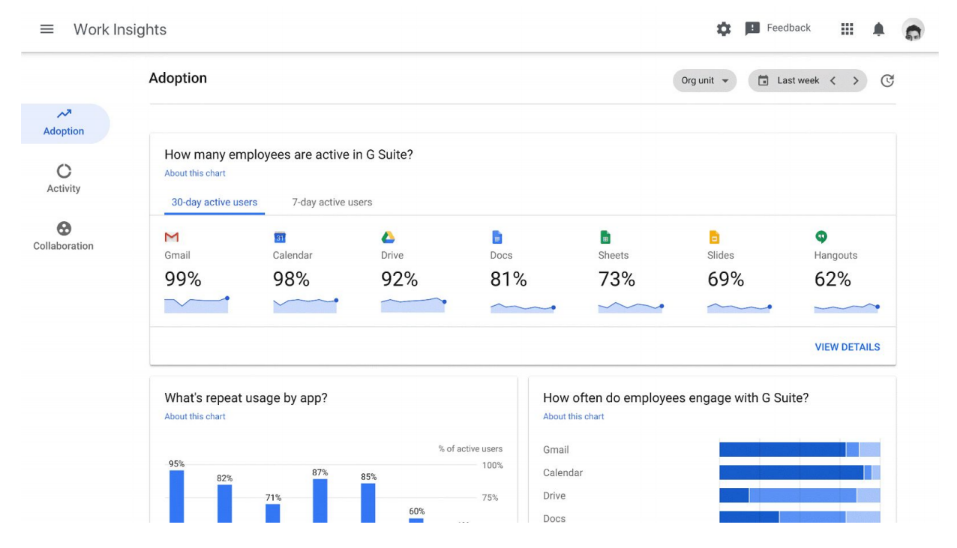The width and height of the screenshot is (957, 548).
Task: Open the Last week date range selector
Action: tap(797, 81)
